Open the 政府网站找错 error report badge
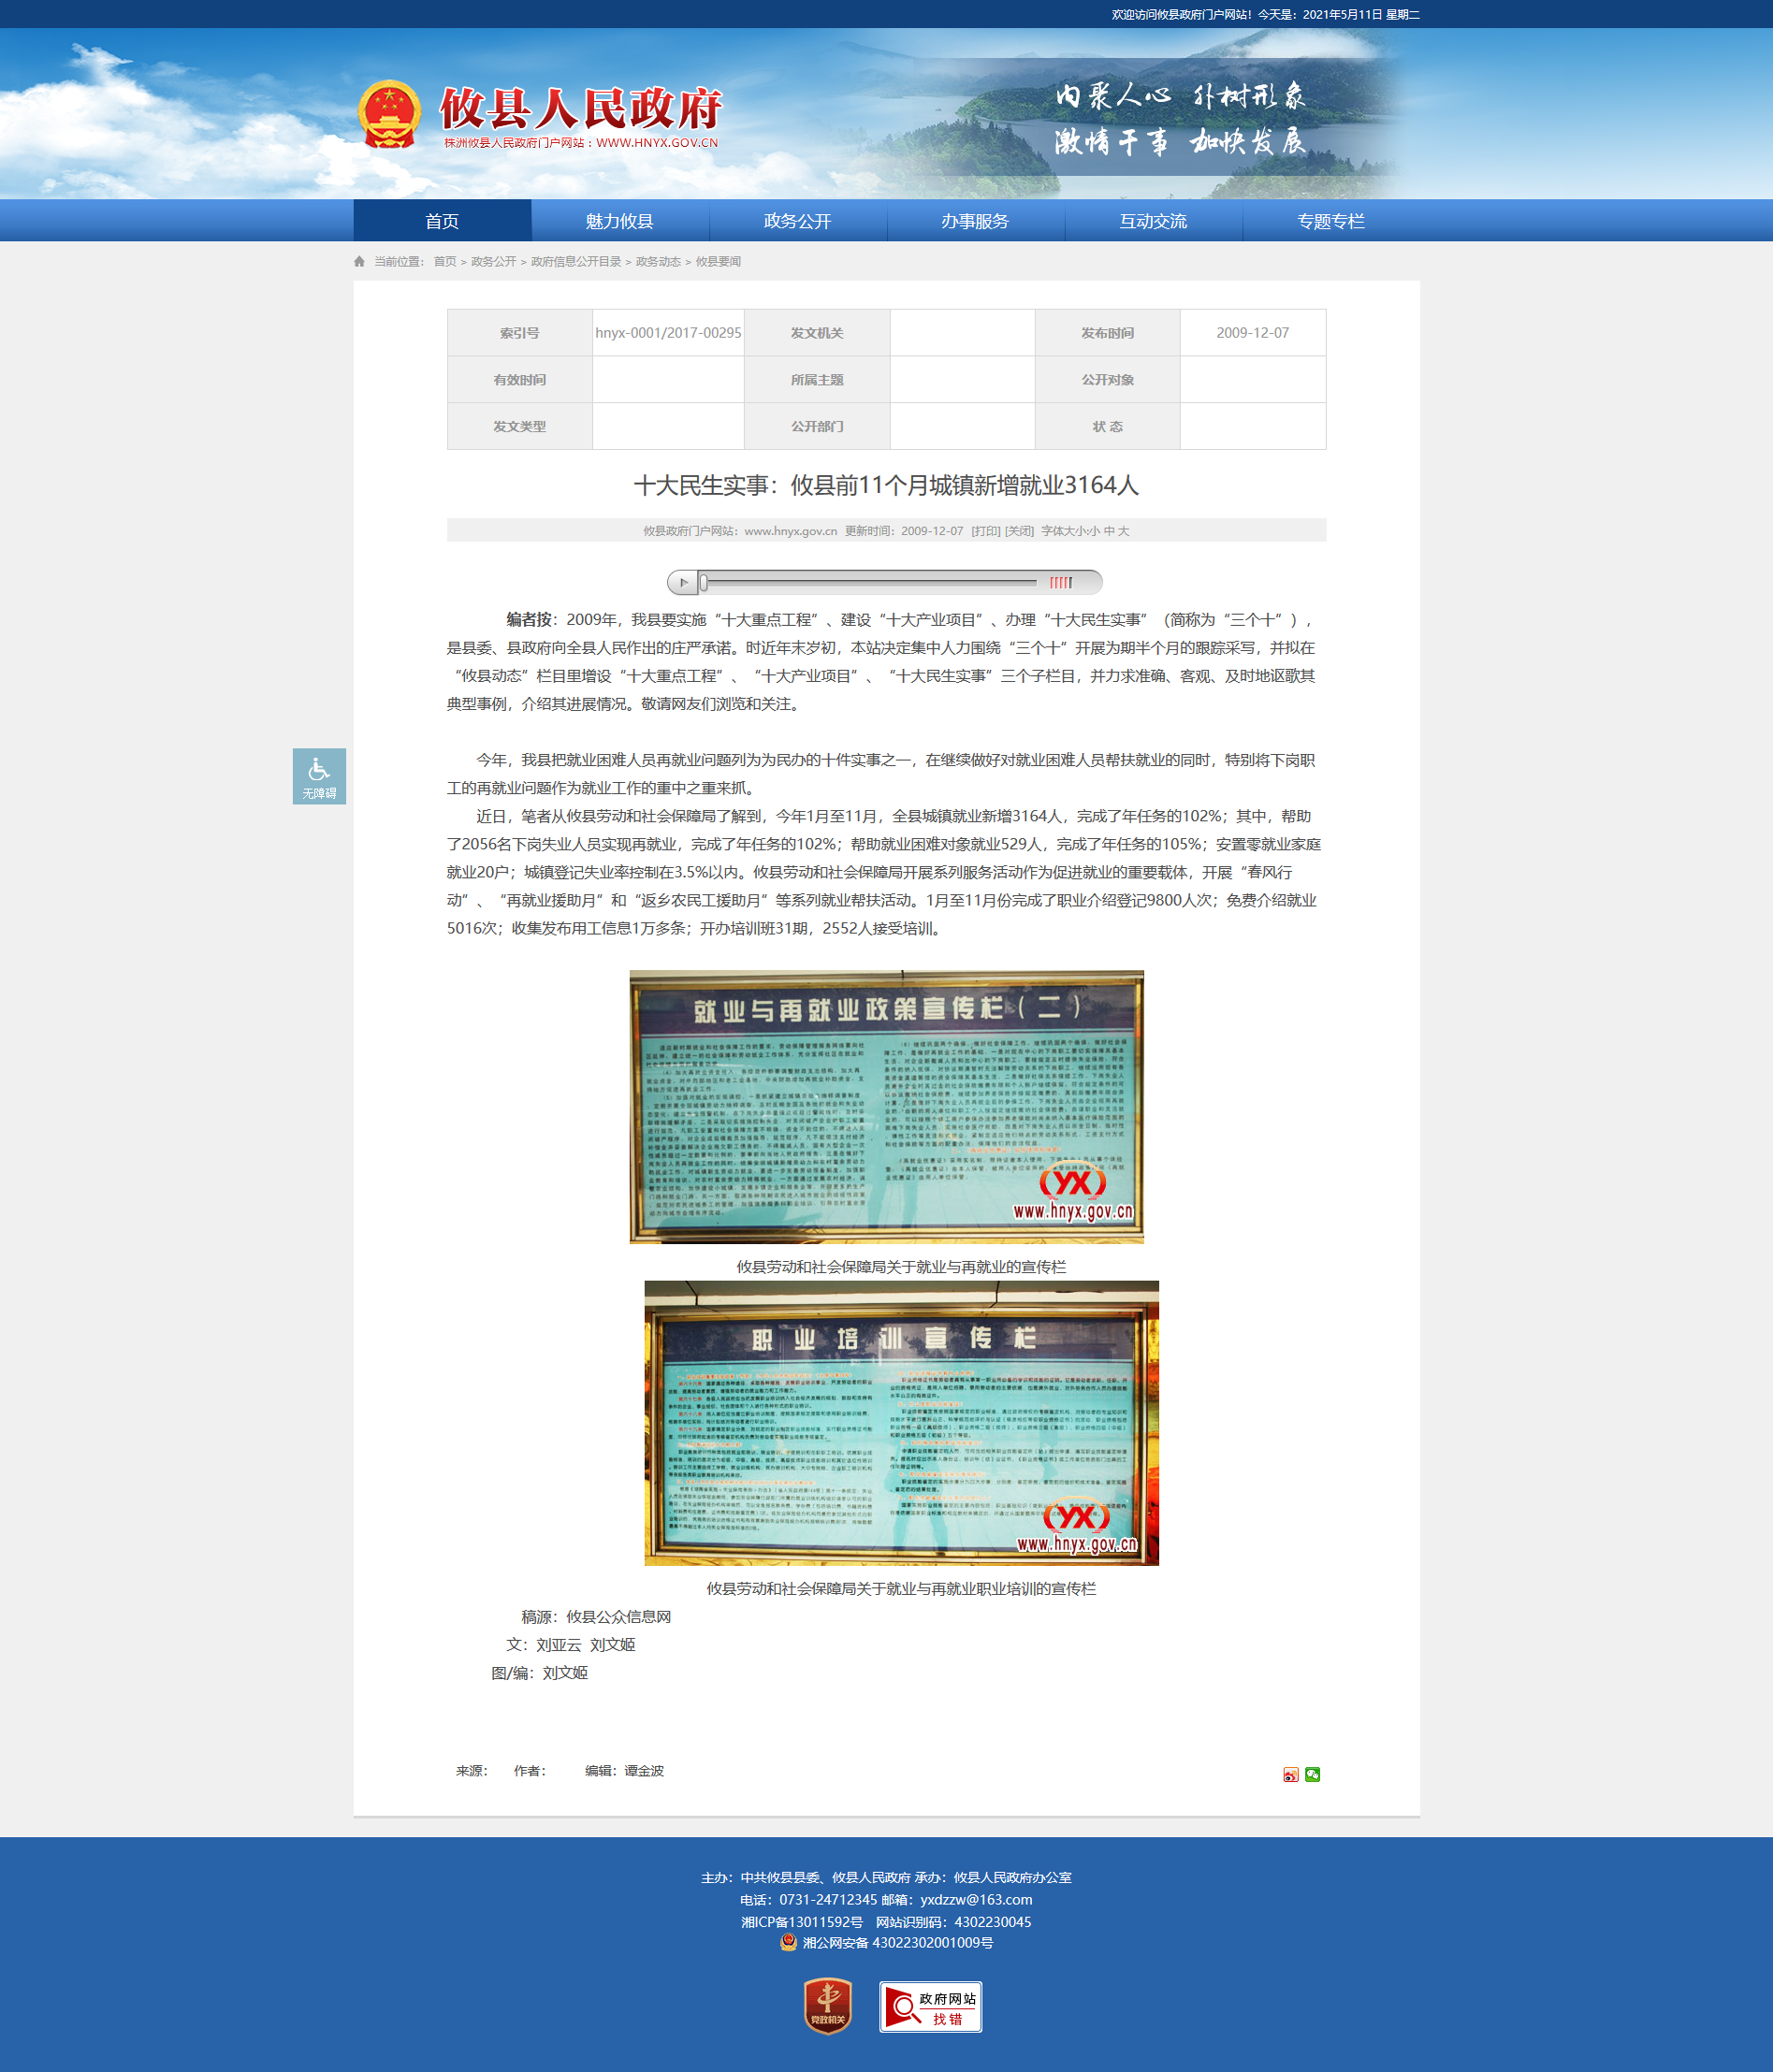This screenshot has width=1773, height=2072. coord(930,2006)
